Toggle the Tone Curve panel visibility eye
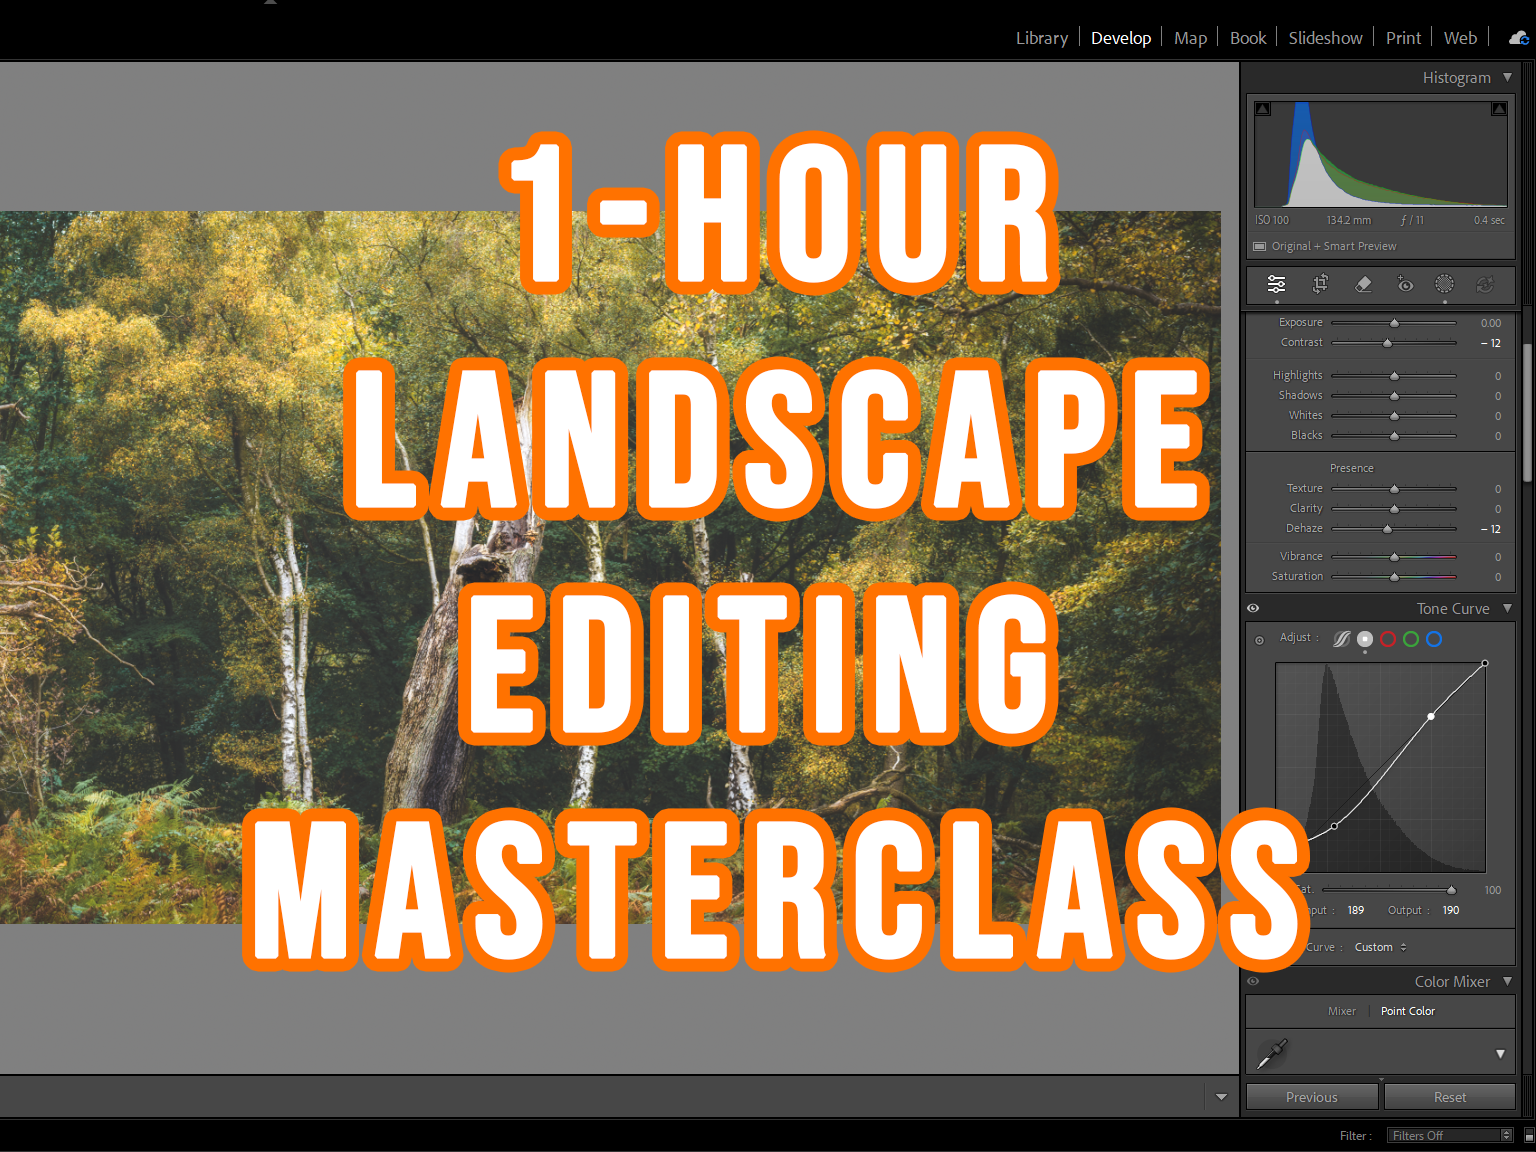 point(1252,607)
